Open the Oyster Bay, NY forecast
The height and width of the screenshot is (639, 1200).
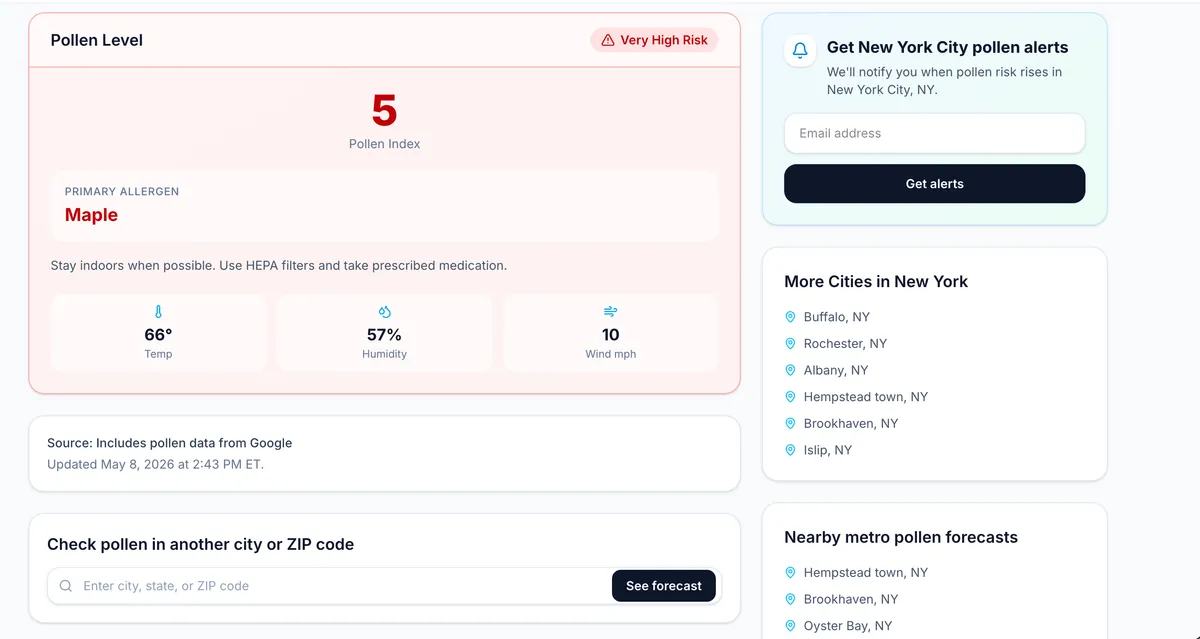848,626
